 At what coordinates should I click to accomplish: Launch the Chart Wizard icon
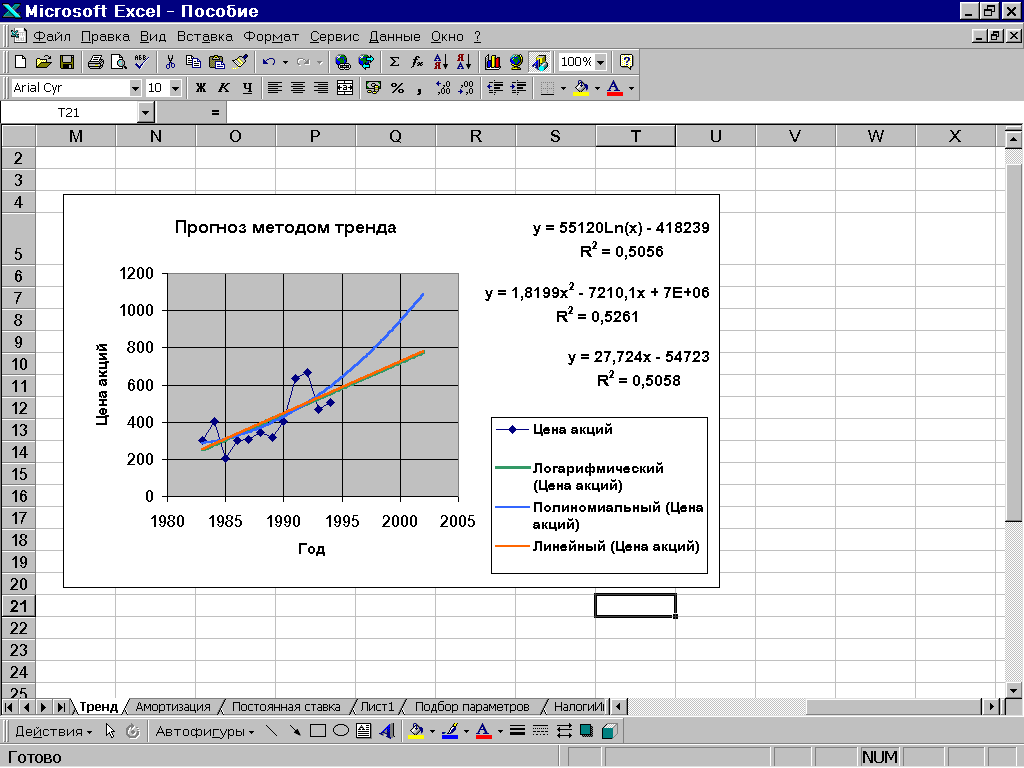[x=492, y=62]
